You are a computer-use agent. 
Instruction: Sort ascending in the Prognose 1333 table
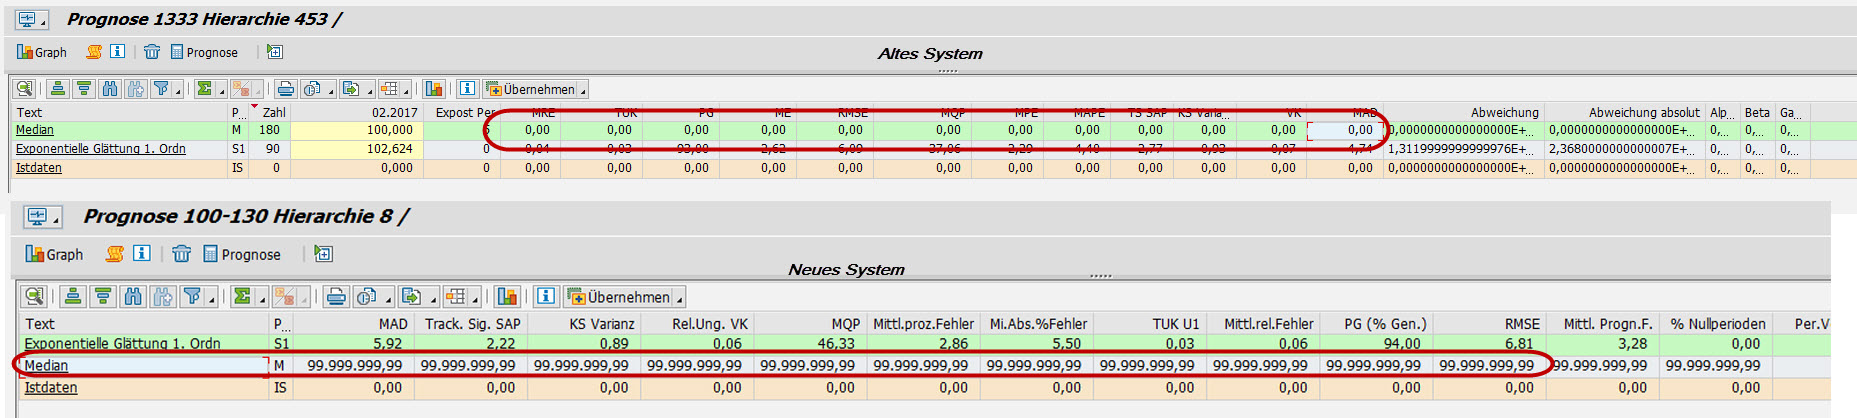(x=58, y=89)
